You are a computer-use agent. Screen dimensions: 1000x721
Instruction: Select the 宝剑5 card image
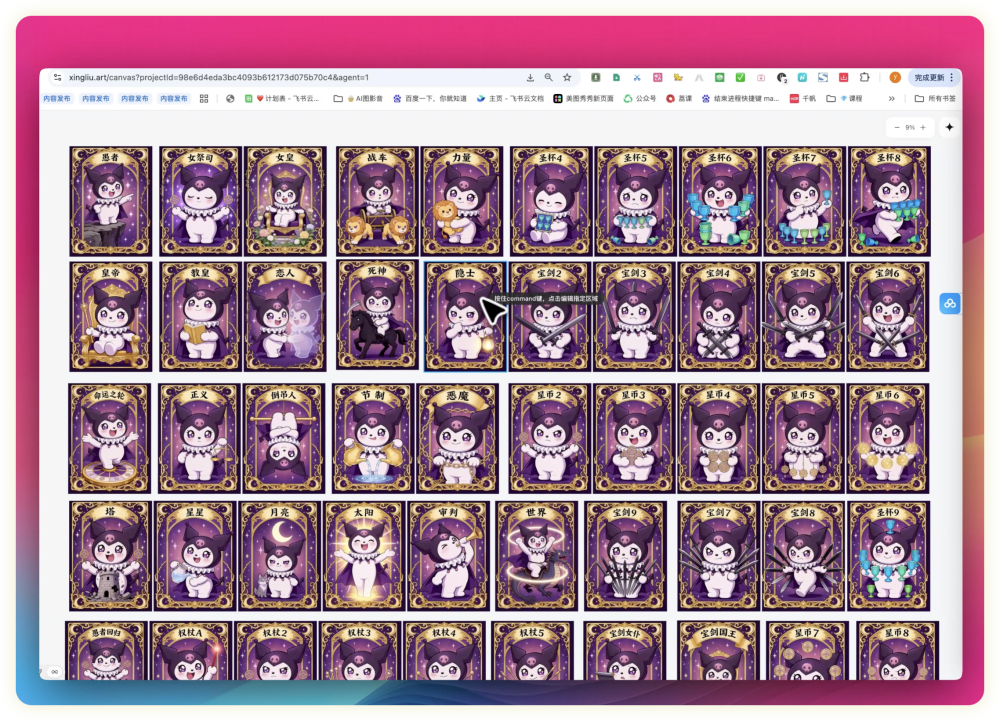pos(803,316)
